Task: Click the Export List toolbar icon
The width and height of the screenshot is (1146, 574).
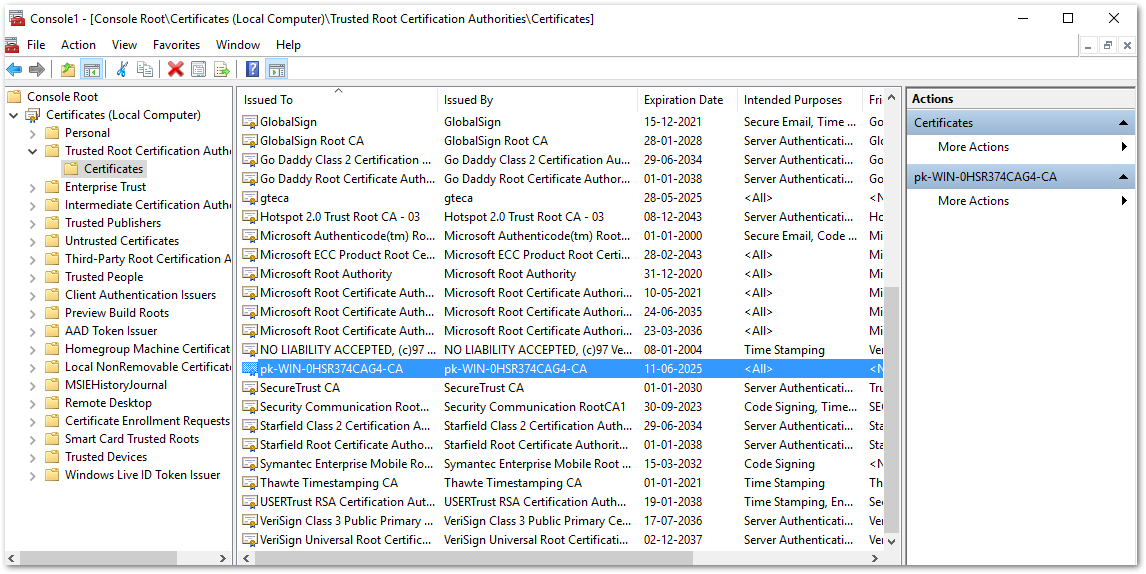Action: click(222, 69)
